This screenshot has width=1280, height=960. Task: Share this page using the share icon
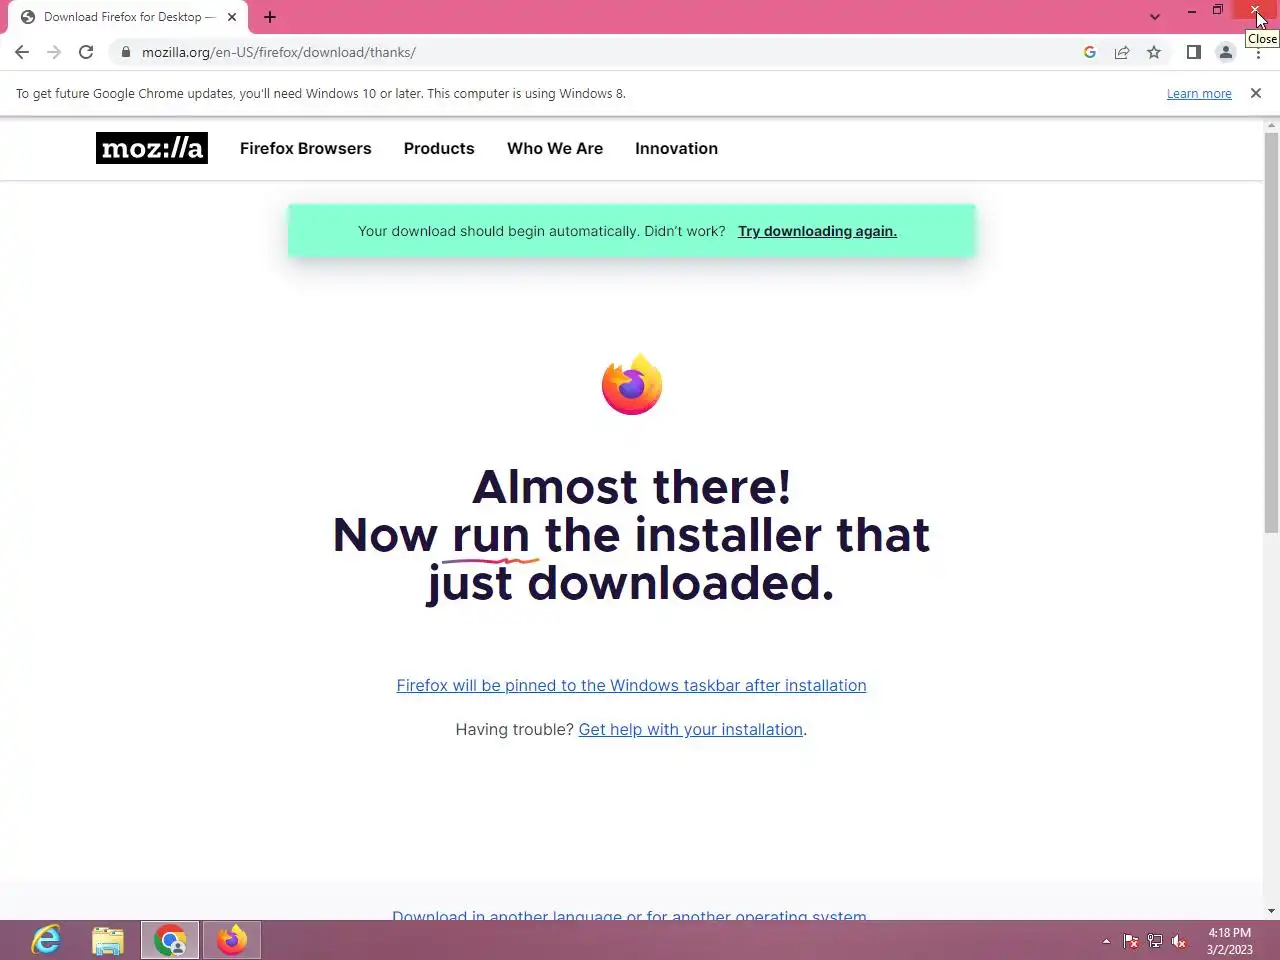click(1122, 52)
